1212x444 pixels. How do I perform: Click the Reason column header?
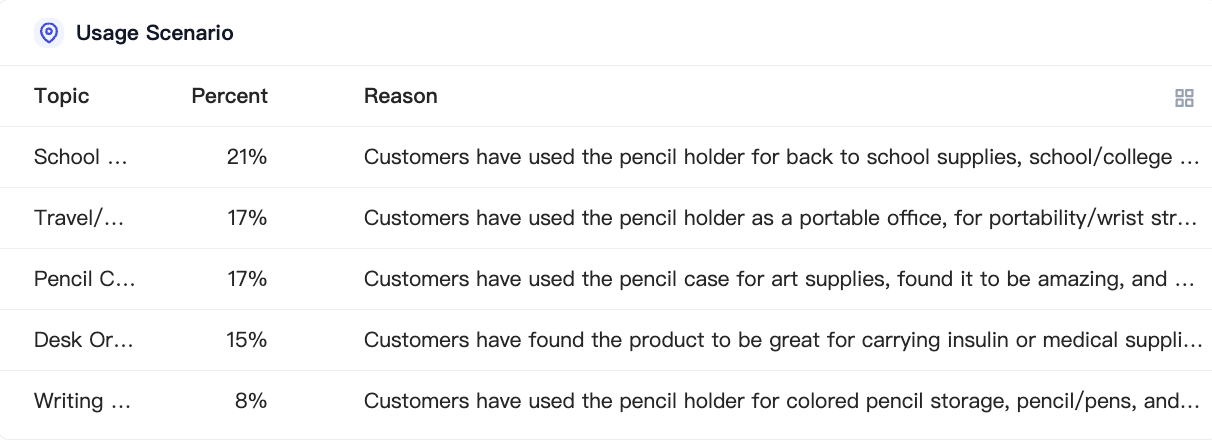[x=401, y=96]
